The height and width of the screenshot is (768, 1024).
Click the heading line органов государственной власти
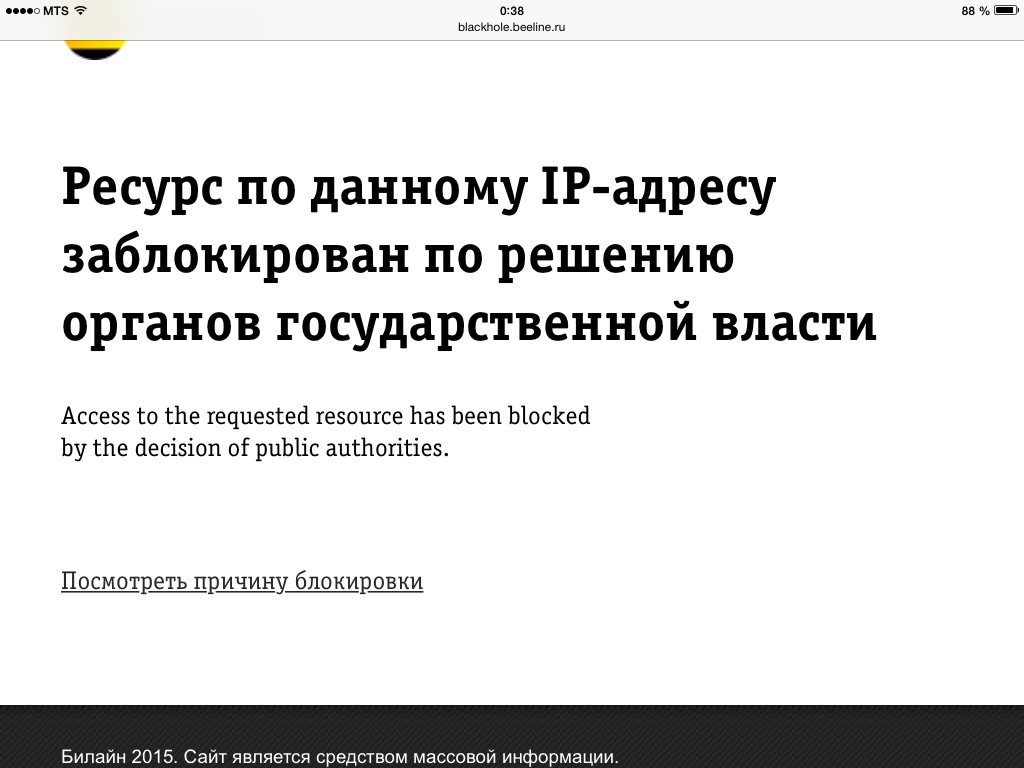click(x=468, y=324)
